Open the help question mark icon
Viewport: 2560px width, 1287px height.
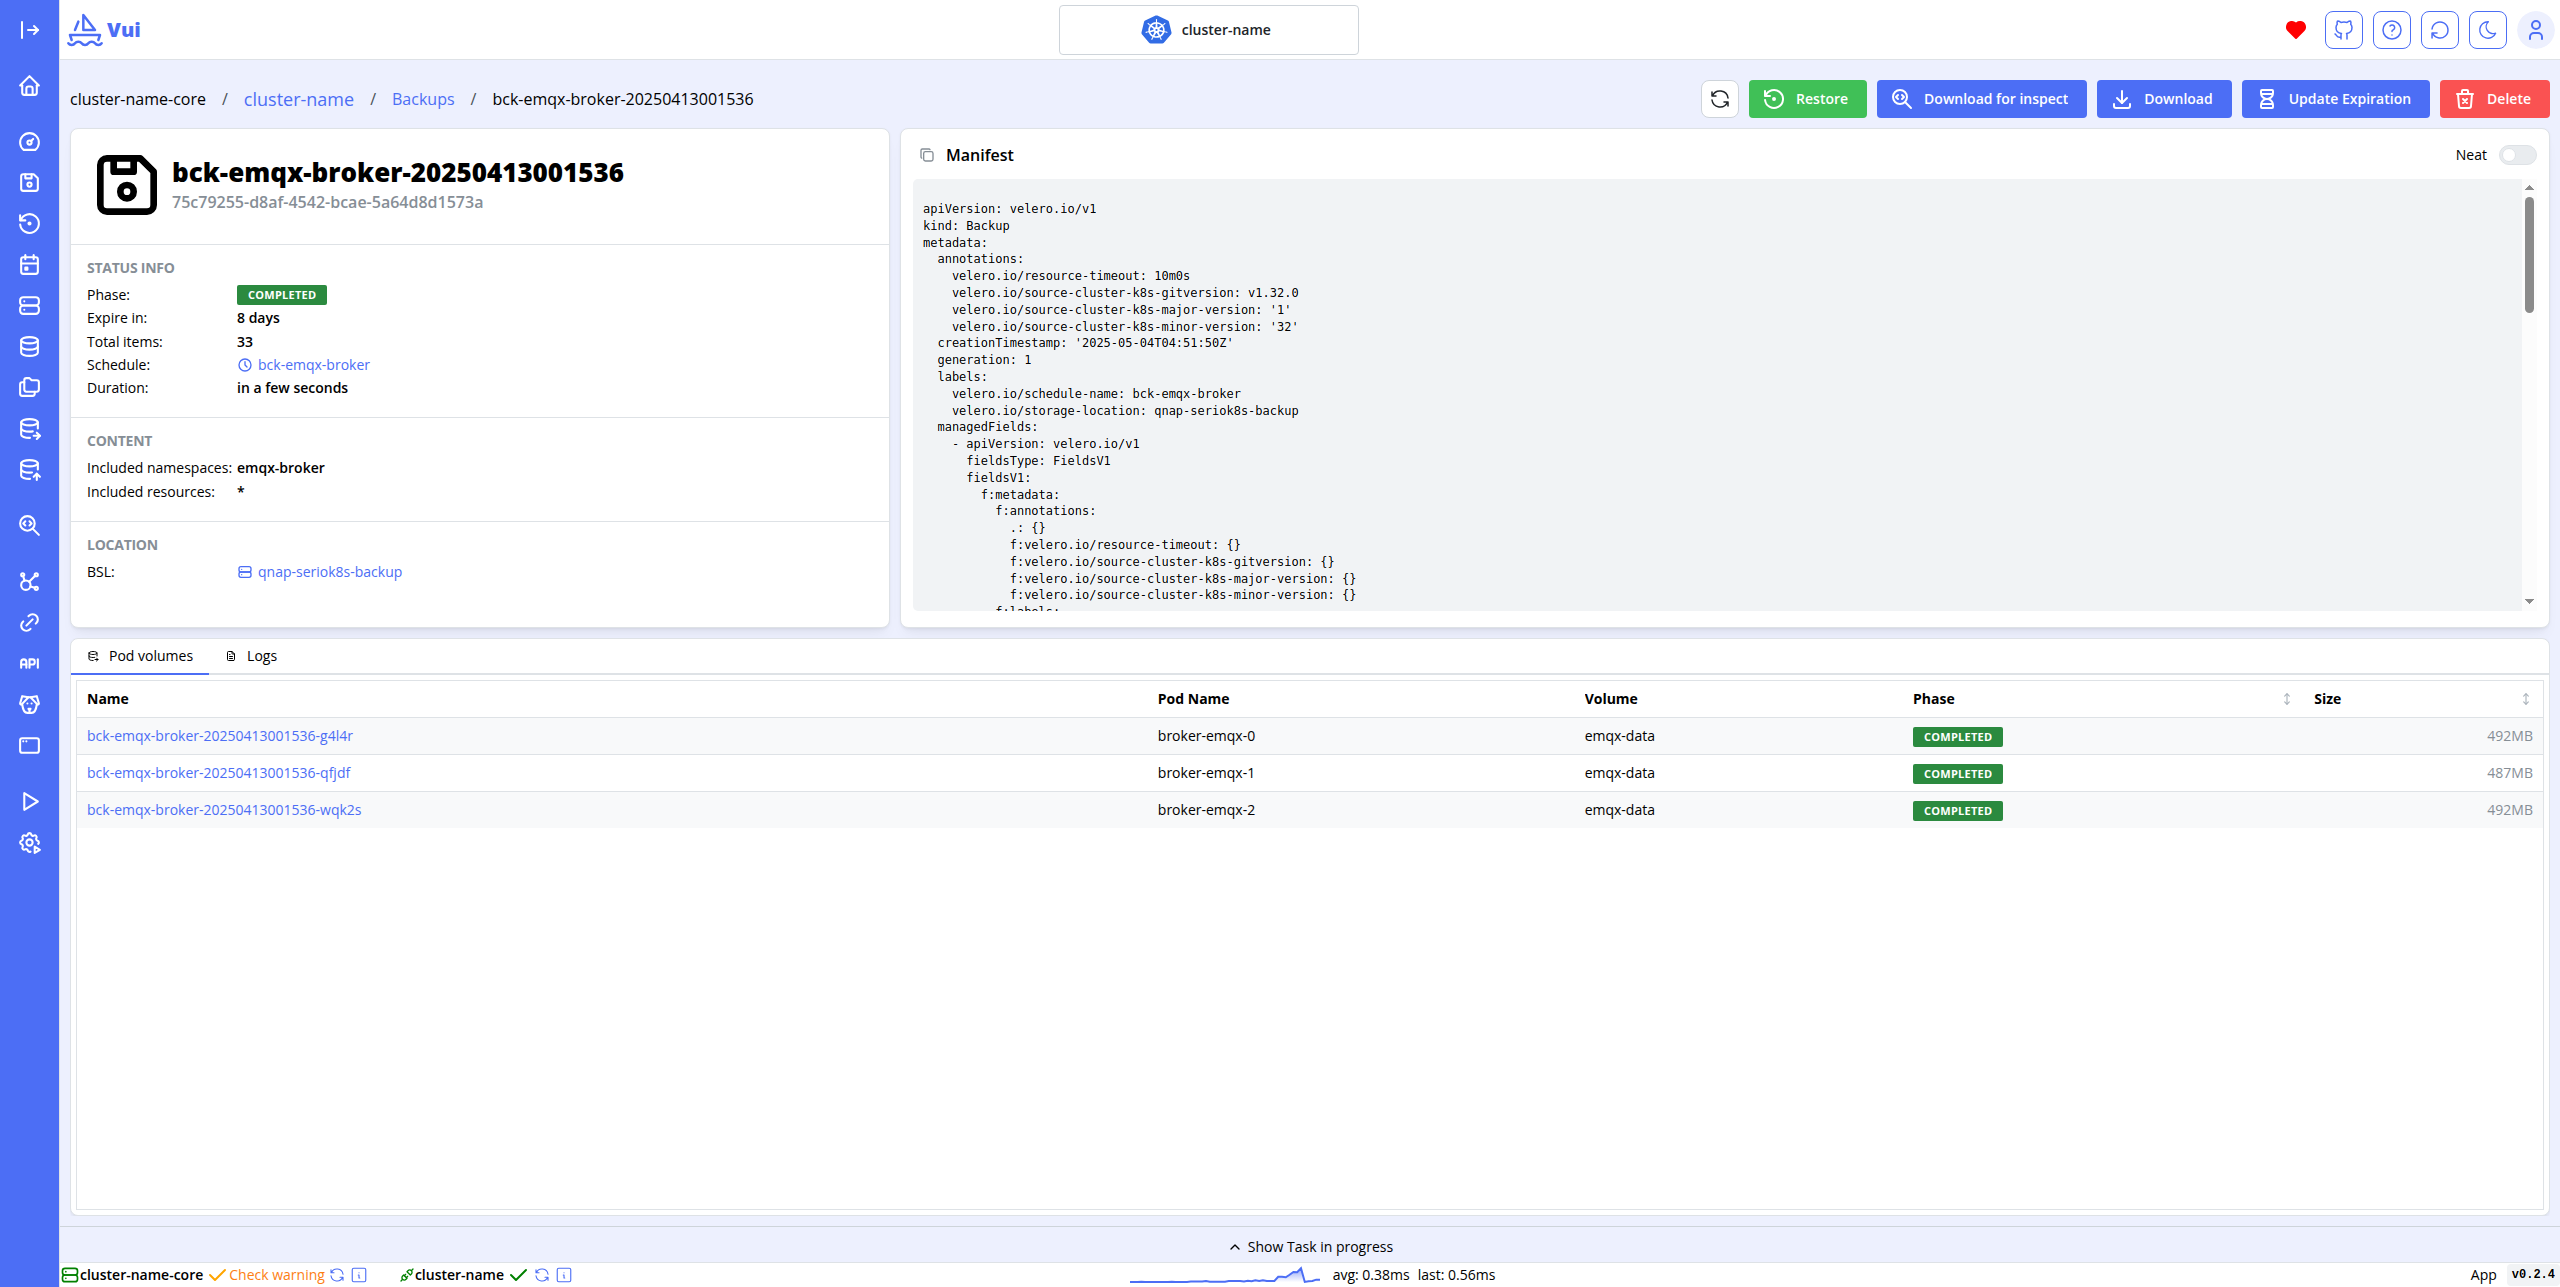[2391, 30]
